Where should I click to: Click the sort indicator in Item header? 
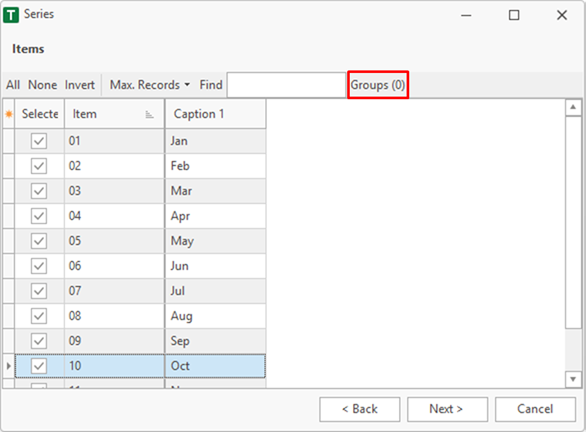tap(149, 114)
